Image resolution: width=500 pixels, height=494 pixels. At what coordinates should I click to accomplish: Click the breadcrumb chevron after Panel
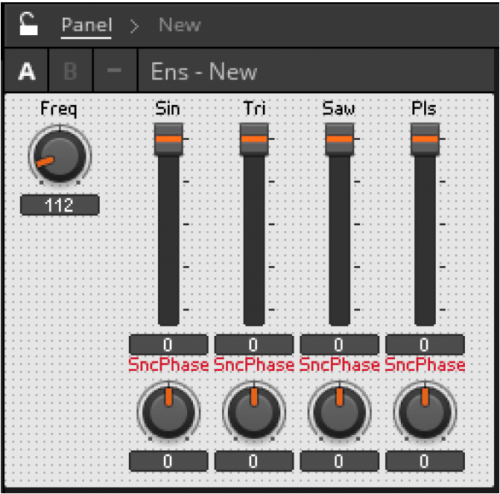pos(134,26)
